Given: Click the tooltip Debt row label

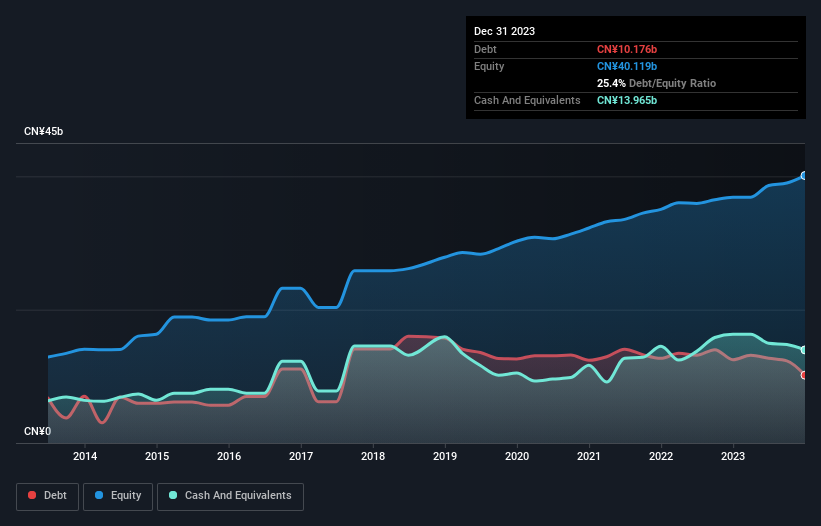Looking at the screenshot, I should pyautogui.click(x=485, y=49).
